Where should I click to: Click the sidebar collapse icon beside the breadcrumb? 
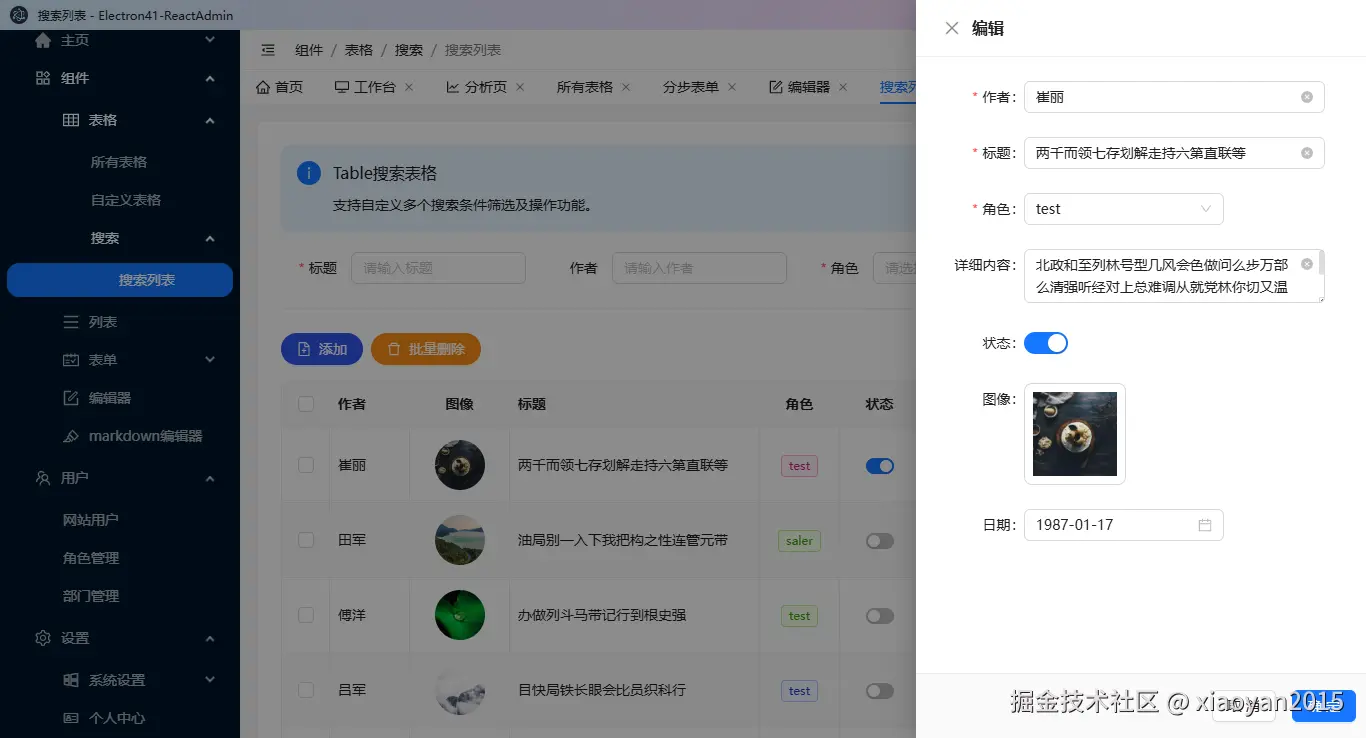pos(268,50)
